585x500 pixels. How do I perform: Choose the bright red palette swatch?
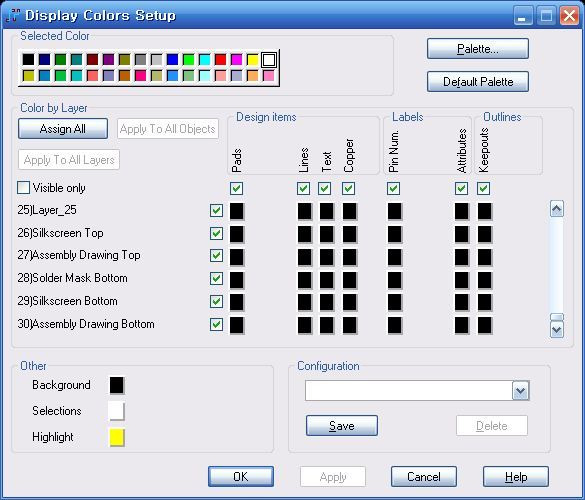(x=220, y=60)
